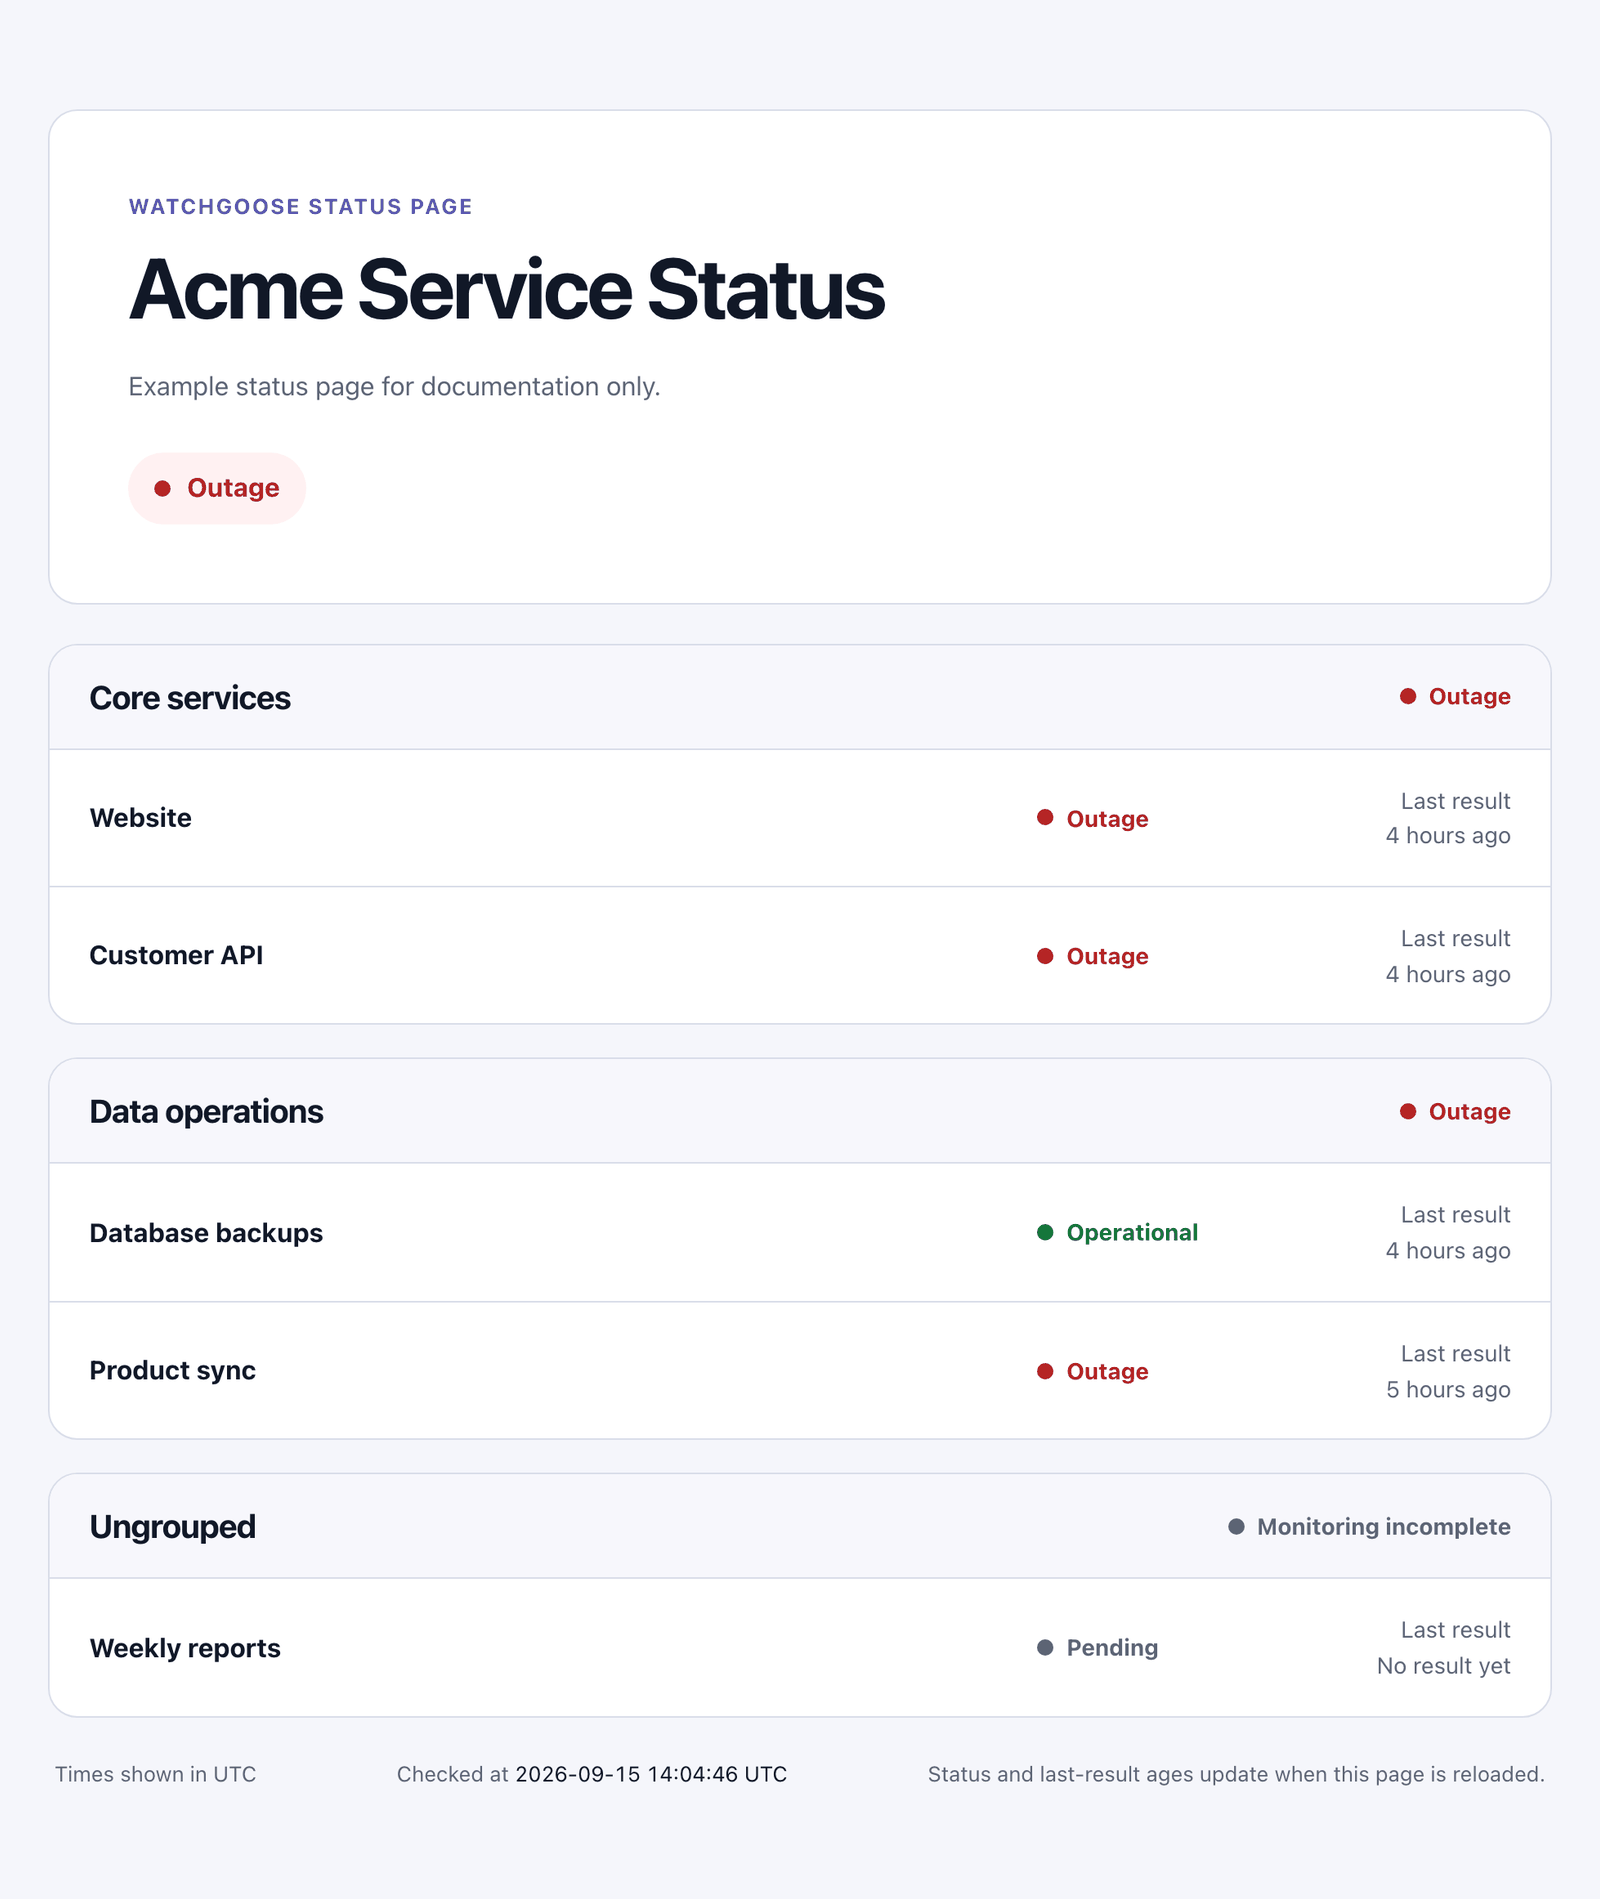Select the Weekly reports service name
The width and height of the screenshot is (1600, 1899).
(x=185, y=1648)
